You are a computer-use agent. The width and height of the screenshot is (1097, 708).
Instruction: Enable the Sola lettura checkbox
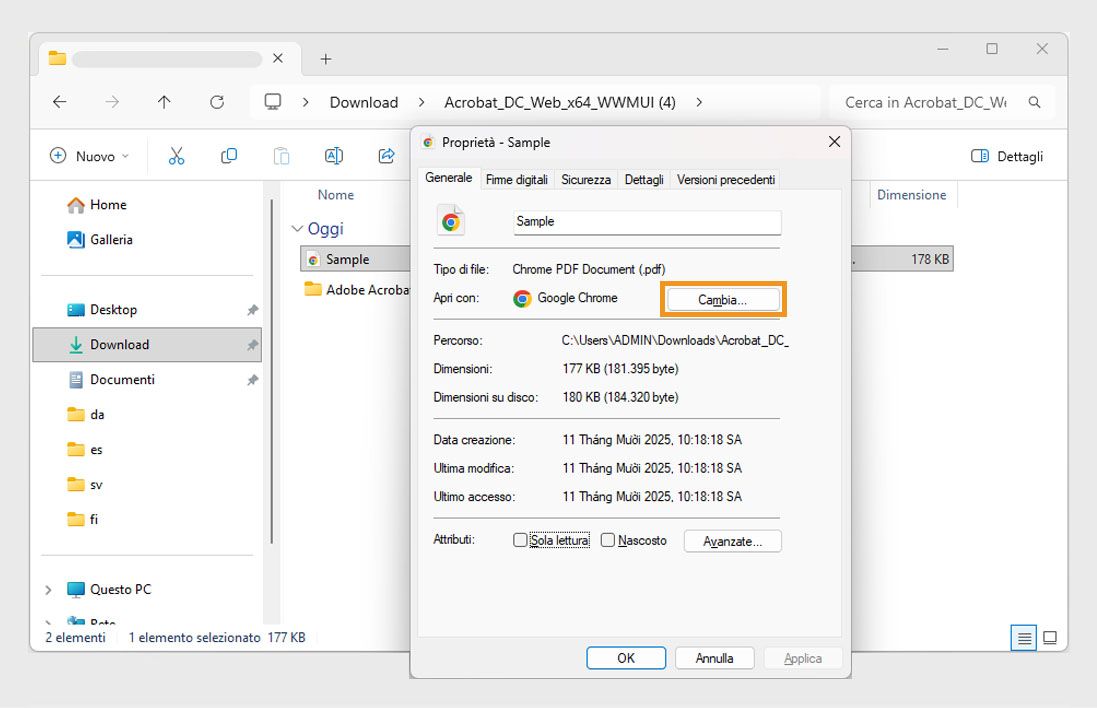pyautogui.click(x=520, y=539)
